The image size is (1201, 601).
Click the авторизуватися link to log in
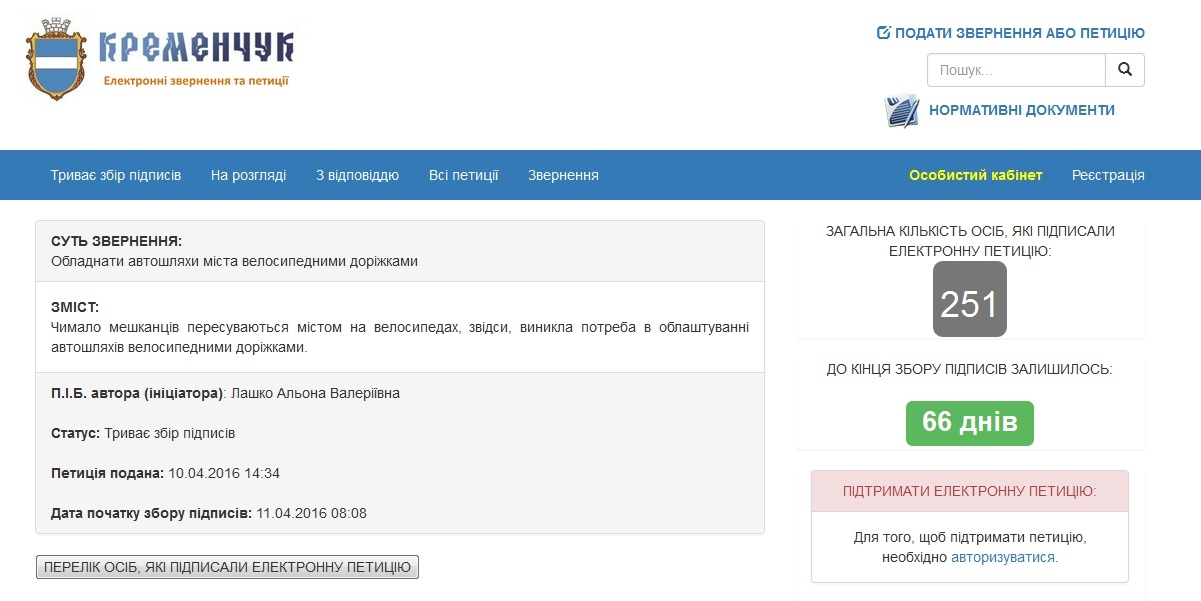pyautogui.click(x=1003, y=557)
